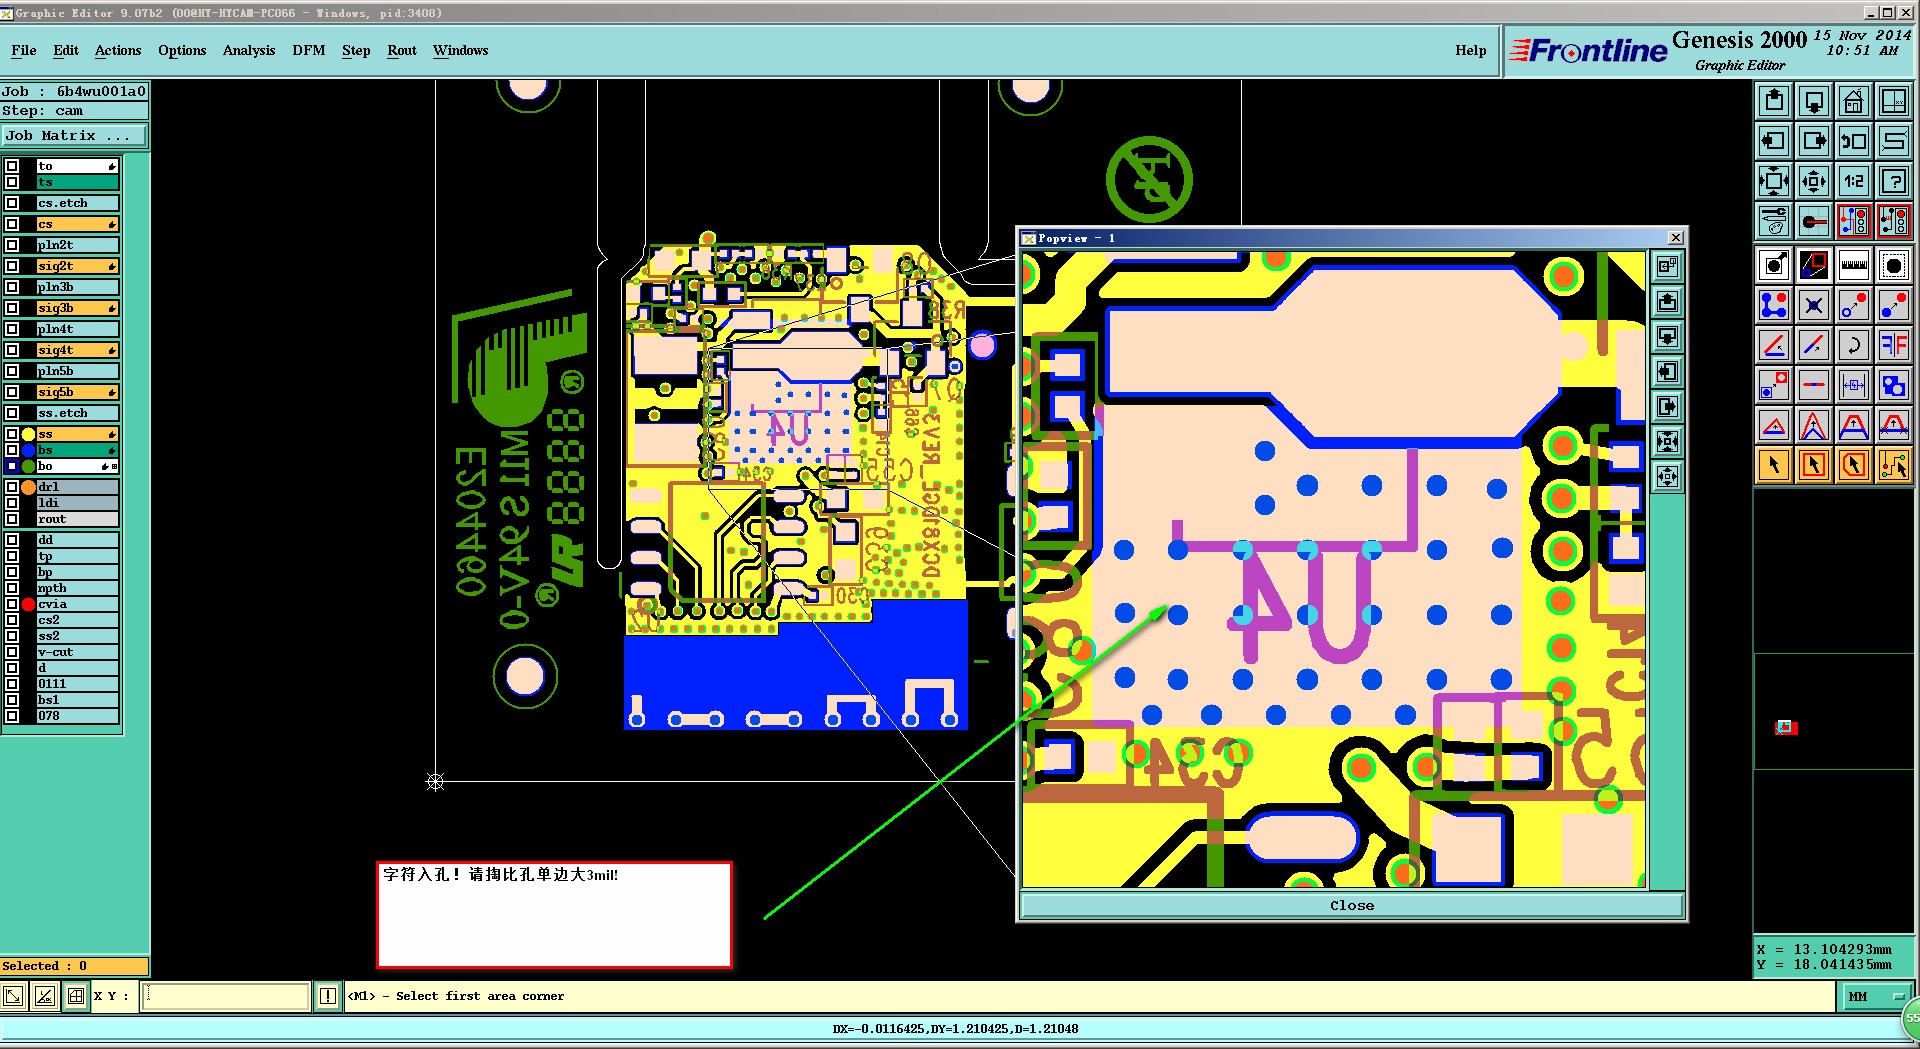Select the 'sig4t' layer row
The height and width of the screenshot is (1049, 1920).
click(x=78, y=350)
